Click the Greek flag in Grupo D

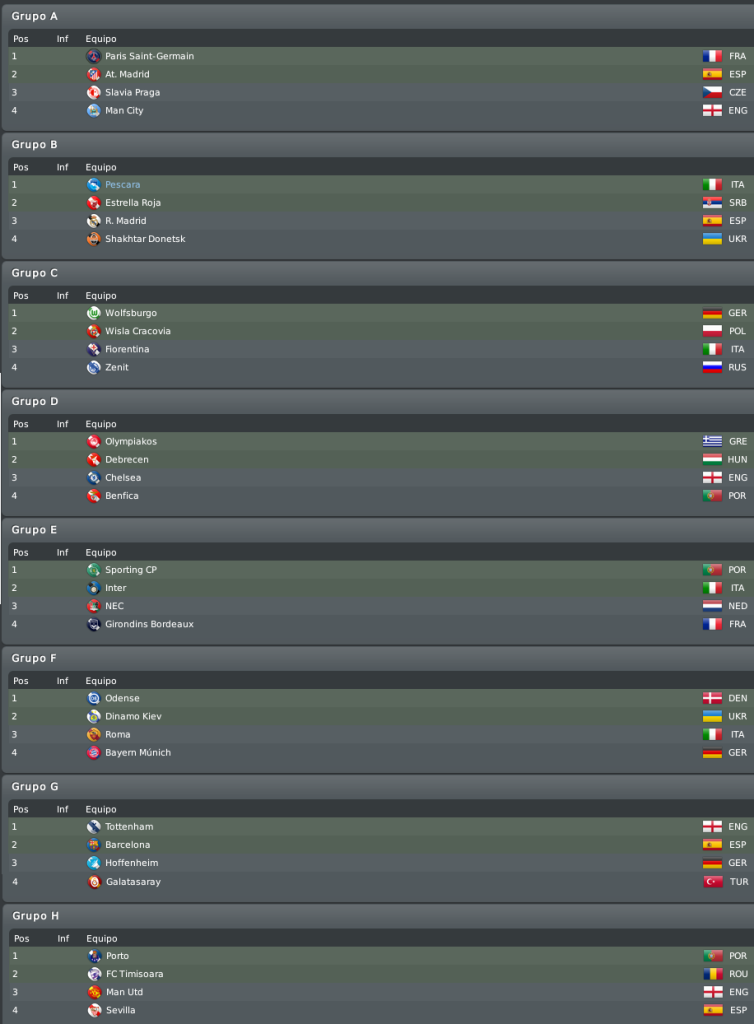pos(712,441)
